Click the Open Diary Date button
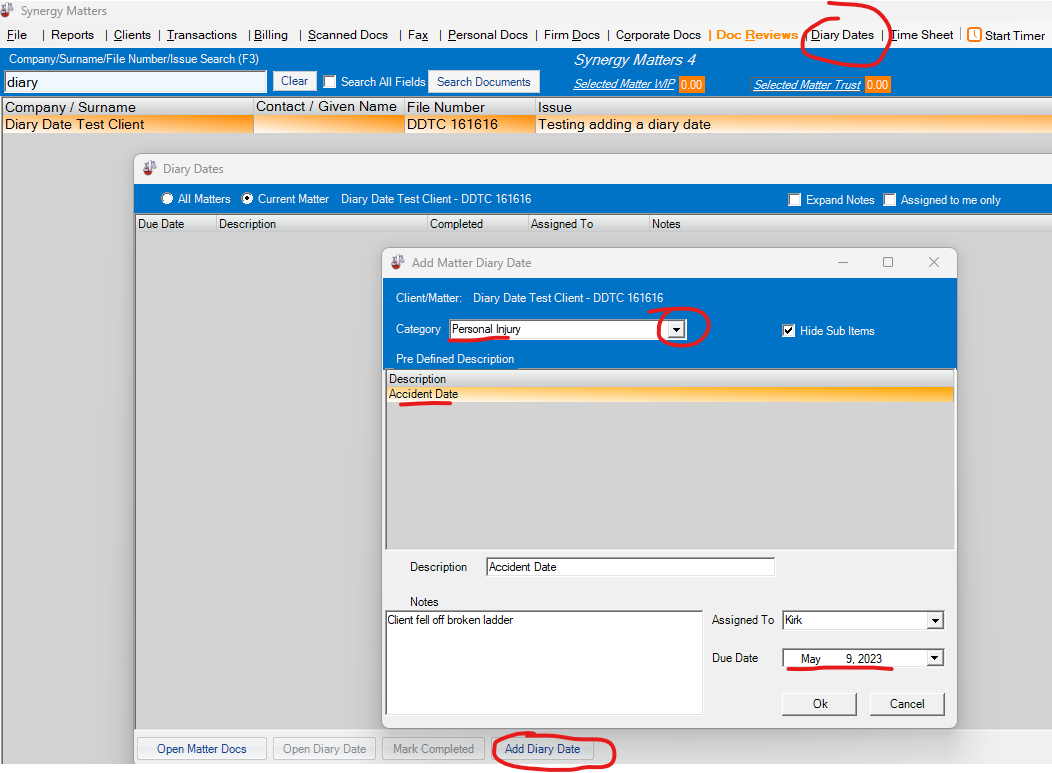1052x773 pixels. [x=325, y=749]
